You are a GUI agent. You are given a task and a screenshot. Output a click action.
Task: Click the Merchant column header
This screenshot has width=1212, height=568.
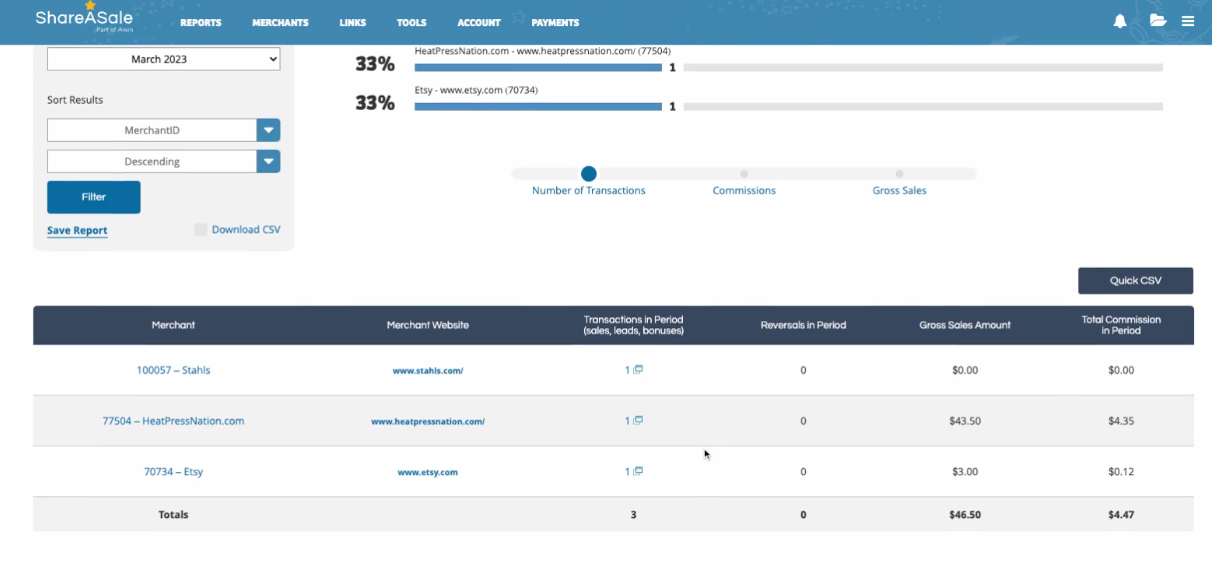(173, 325)
